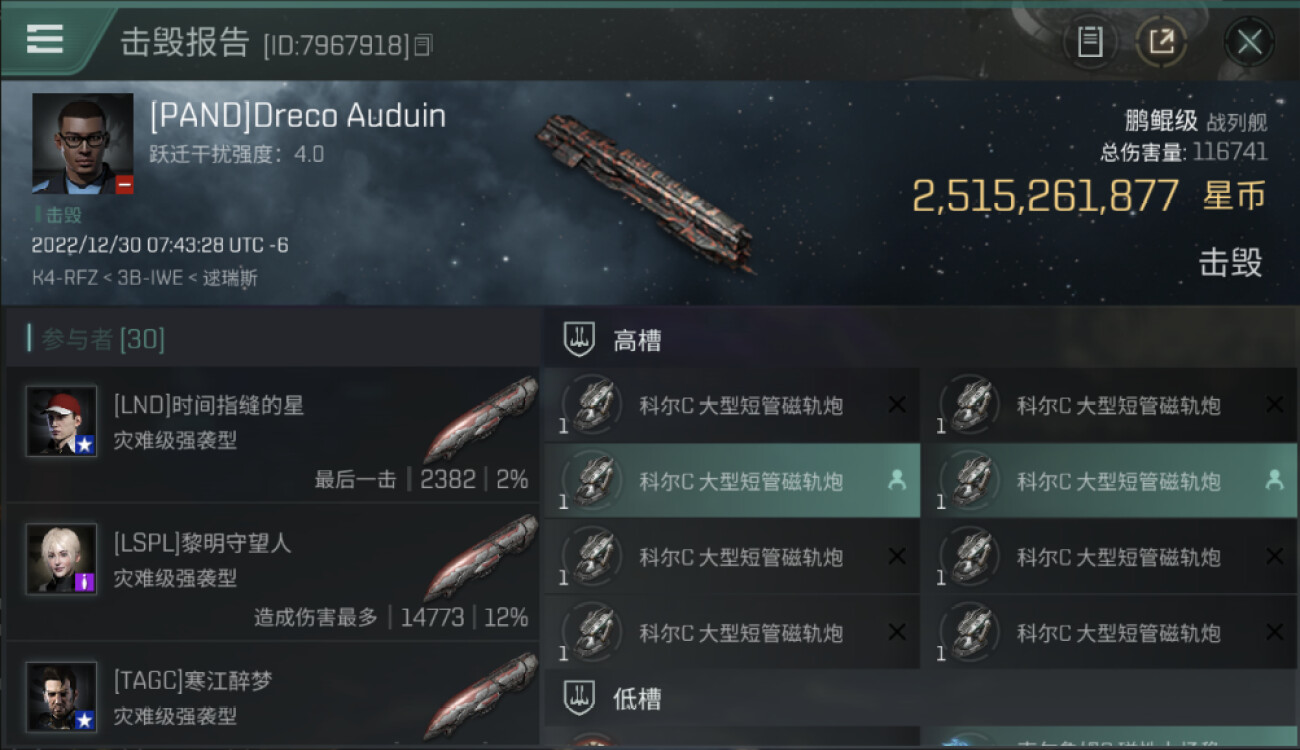Copy the kill report ID 7967918
This screenshot has height=750, width=1300.
(x=423, y=45)
